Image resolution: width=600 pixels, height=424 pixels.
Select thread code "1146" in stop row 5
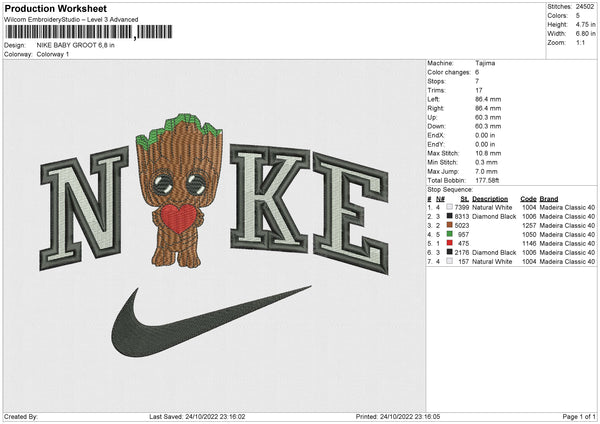(529, 243)
